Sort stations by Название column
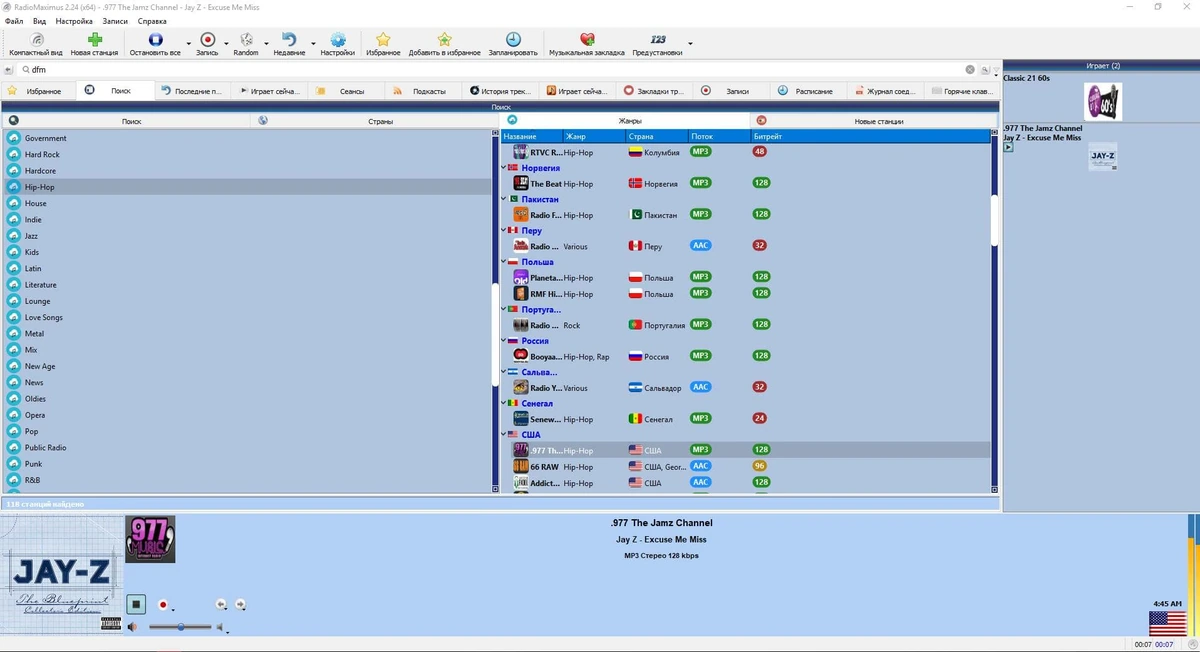This screenshot has width=1200, height=652. pos(531,136)
